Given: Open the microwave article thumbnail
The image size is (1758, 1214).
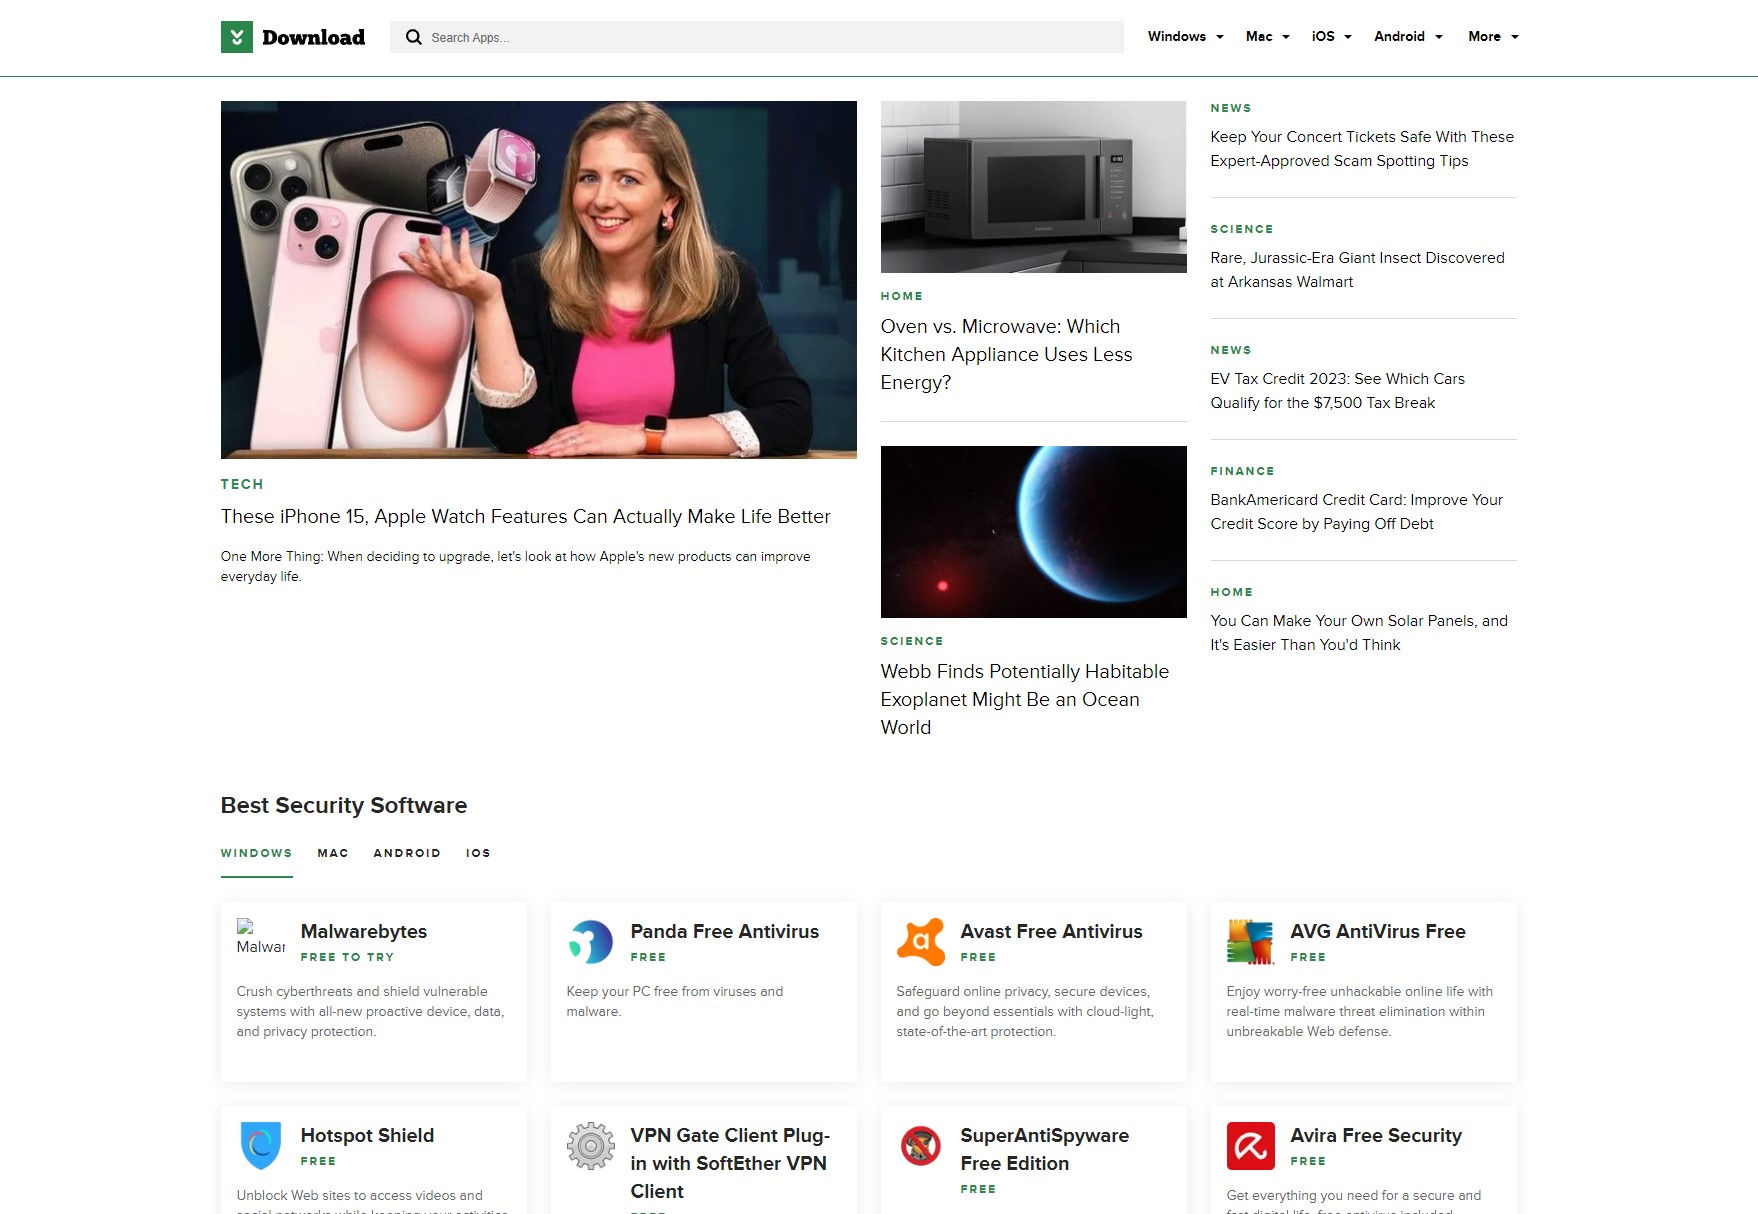Looking at the screenshot, I should point(1034,187).
